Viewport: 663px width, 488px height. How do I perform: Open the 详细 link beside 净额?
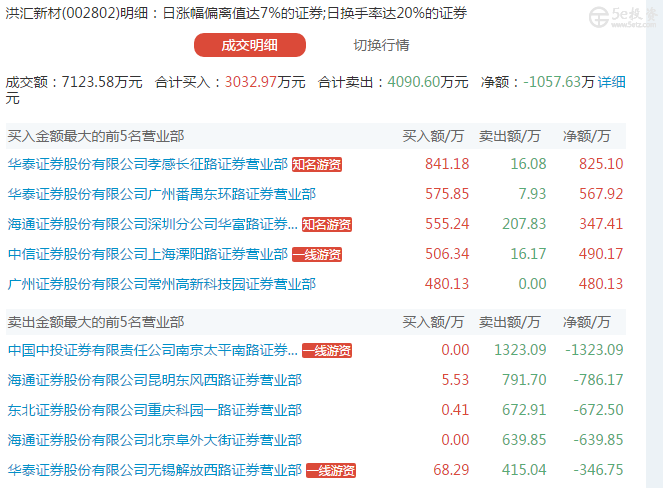click(x=611, y=82)
